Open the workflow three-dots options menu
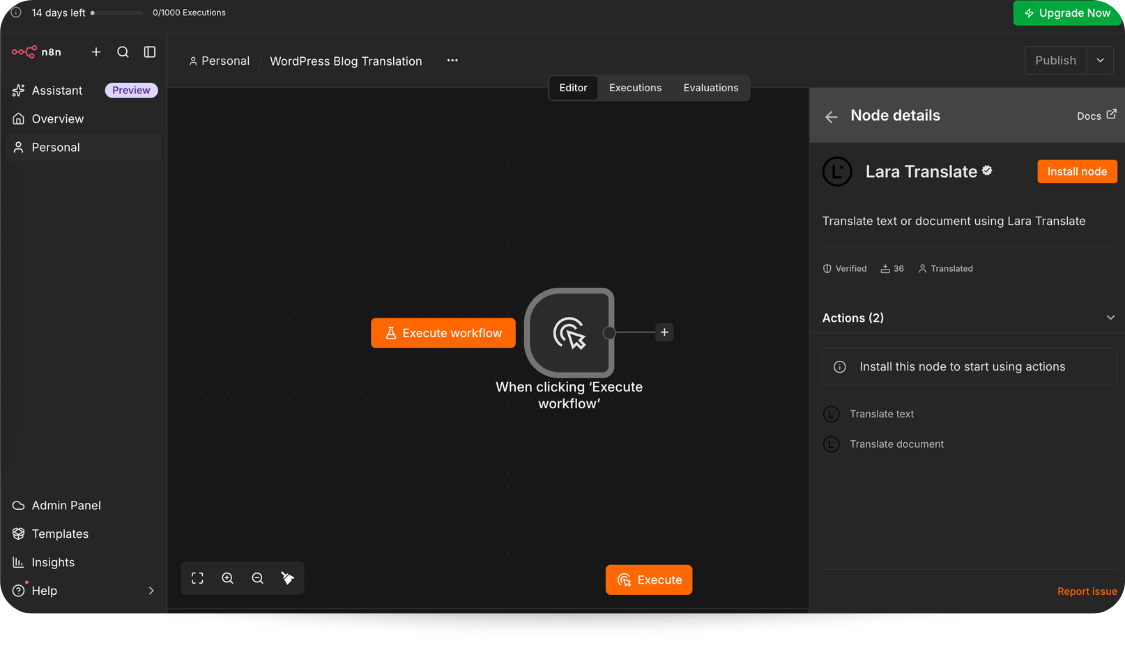The width and height of the screenshot is (1125, 648). pyautogui.click(x=452, y=60)
